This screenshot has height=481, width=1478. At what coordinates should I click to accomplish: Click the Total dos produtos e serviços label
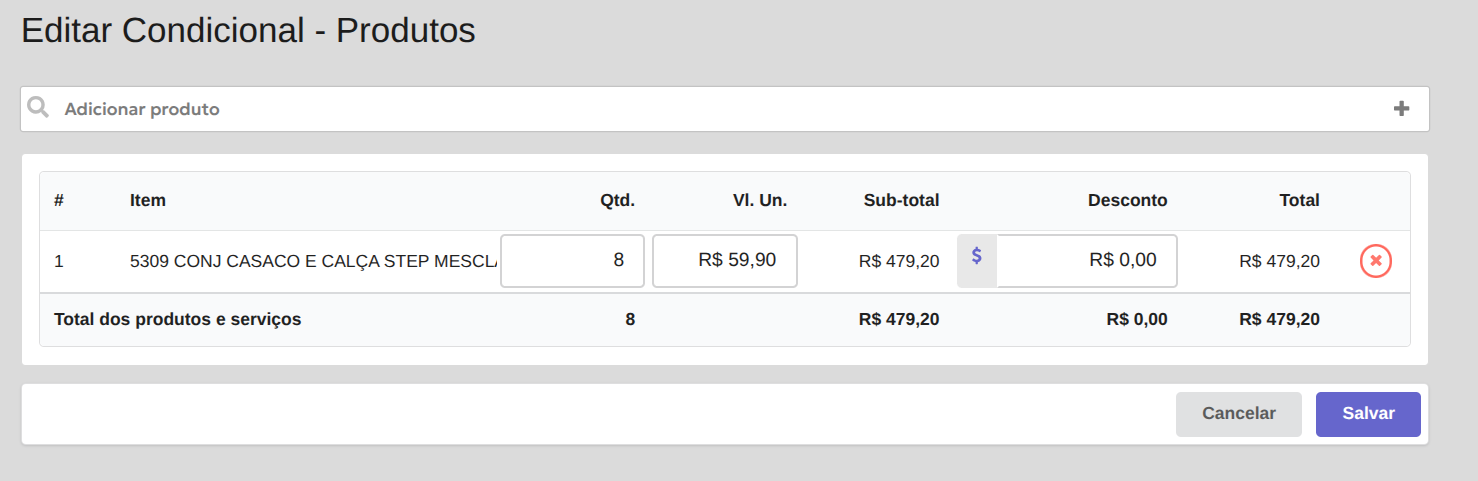177,320
